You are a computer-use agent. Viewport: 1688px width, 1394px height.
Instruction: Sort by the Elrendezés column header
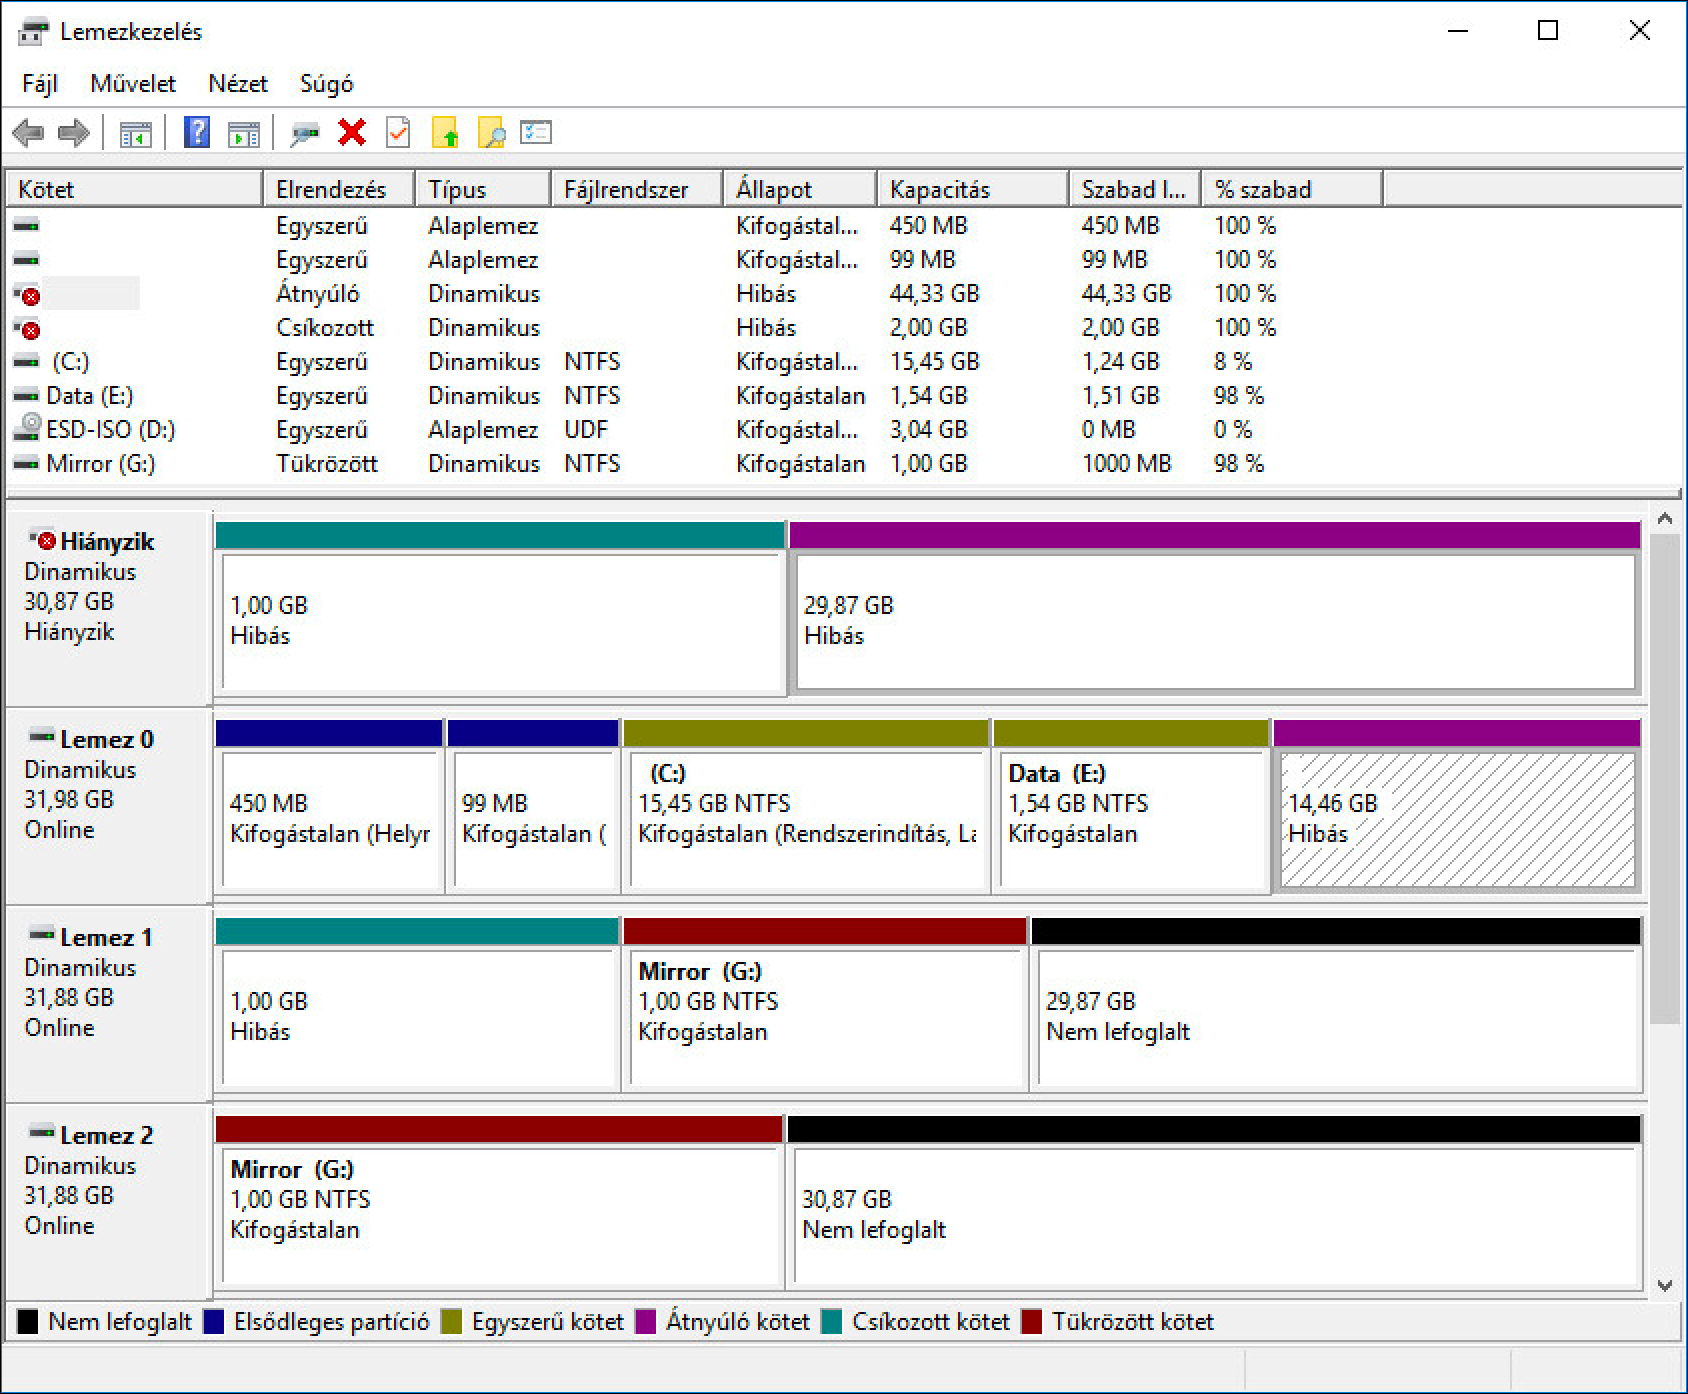point(339,189)
